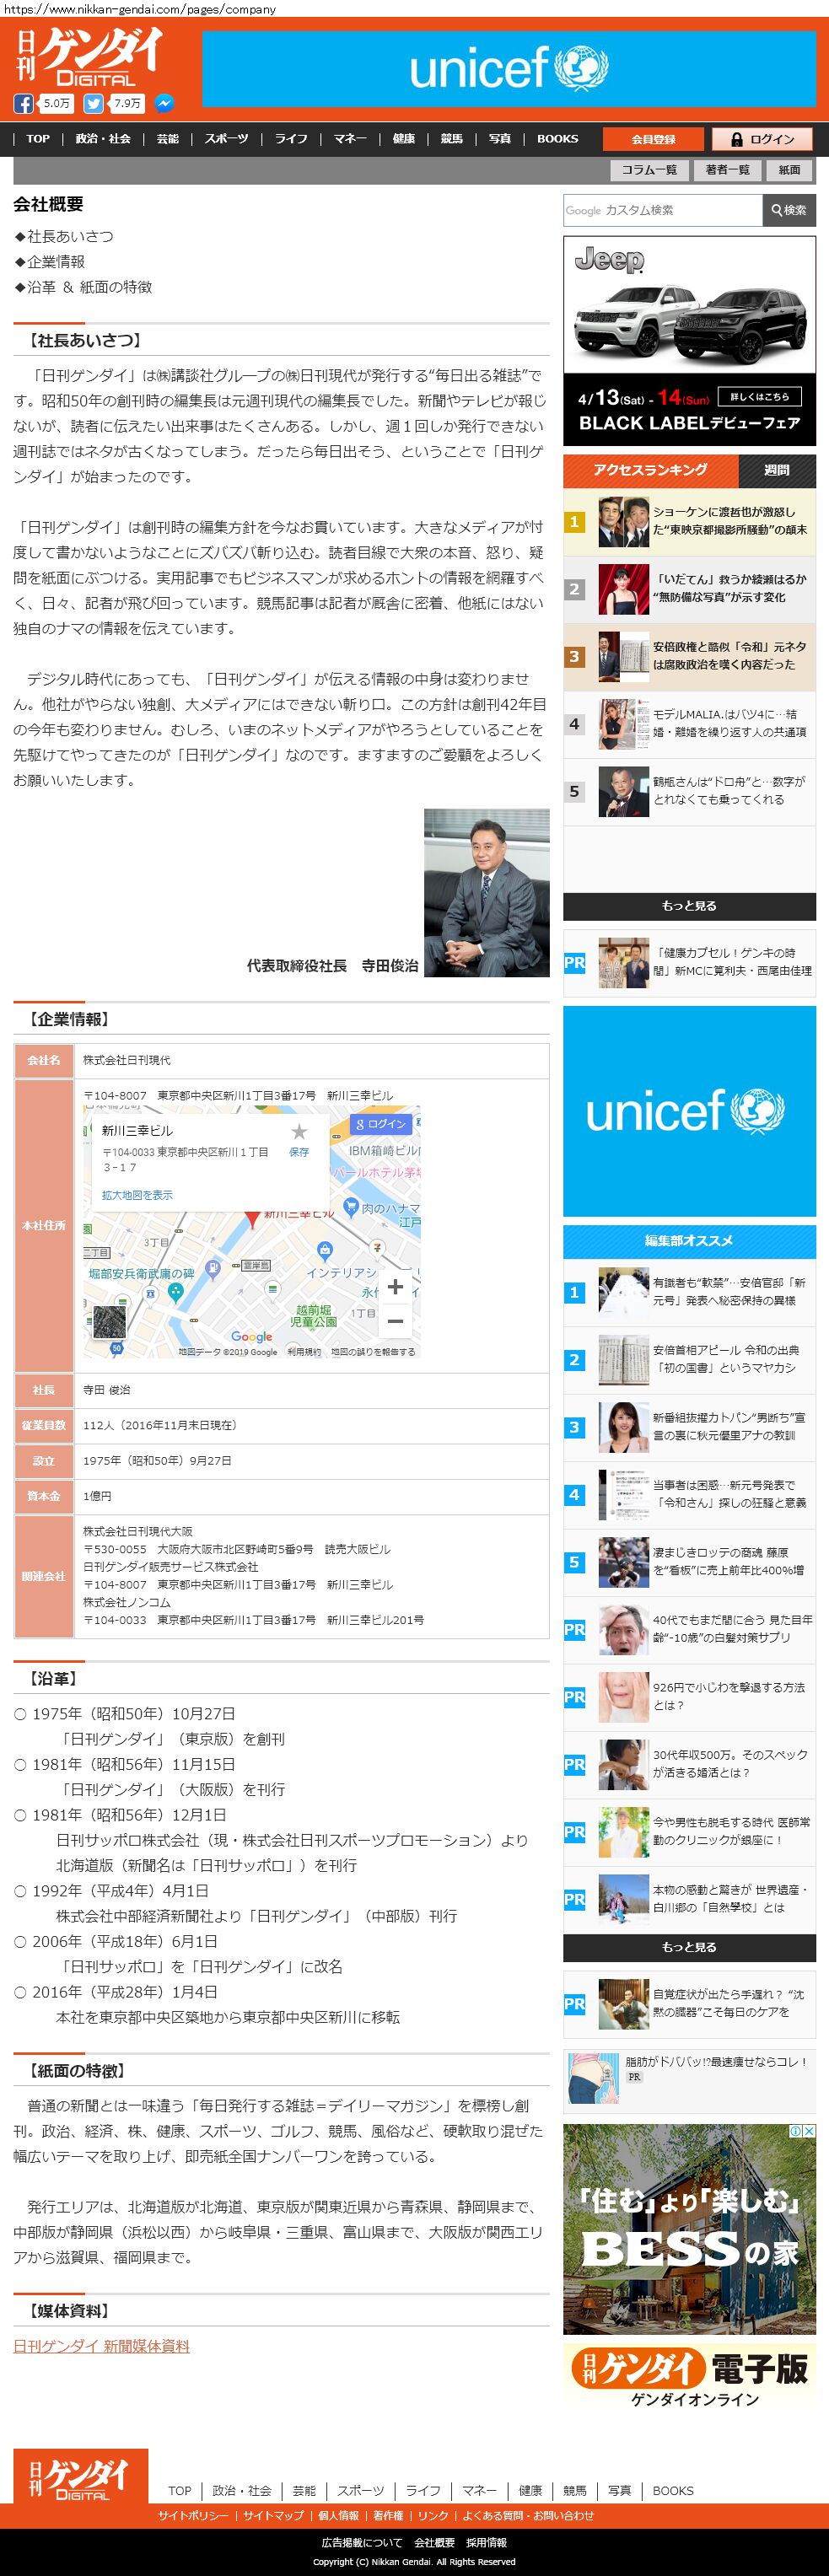This screenshot has height=2576, width=829.
Task: Open the BOOKS nav menu
Action: (557, 139)
